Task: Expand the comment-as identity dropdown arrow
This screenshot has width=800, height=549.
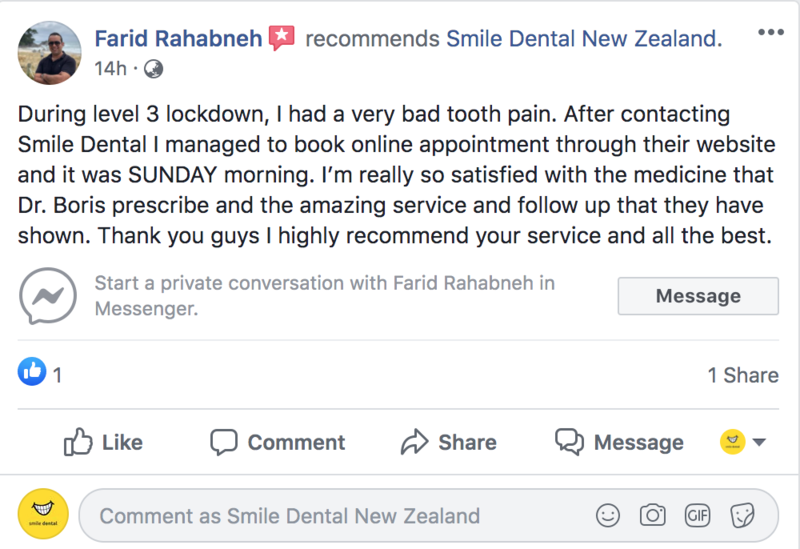Action: [x=758, y=442]
